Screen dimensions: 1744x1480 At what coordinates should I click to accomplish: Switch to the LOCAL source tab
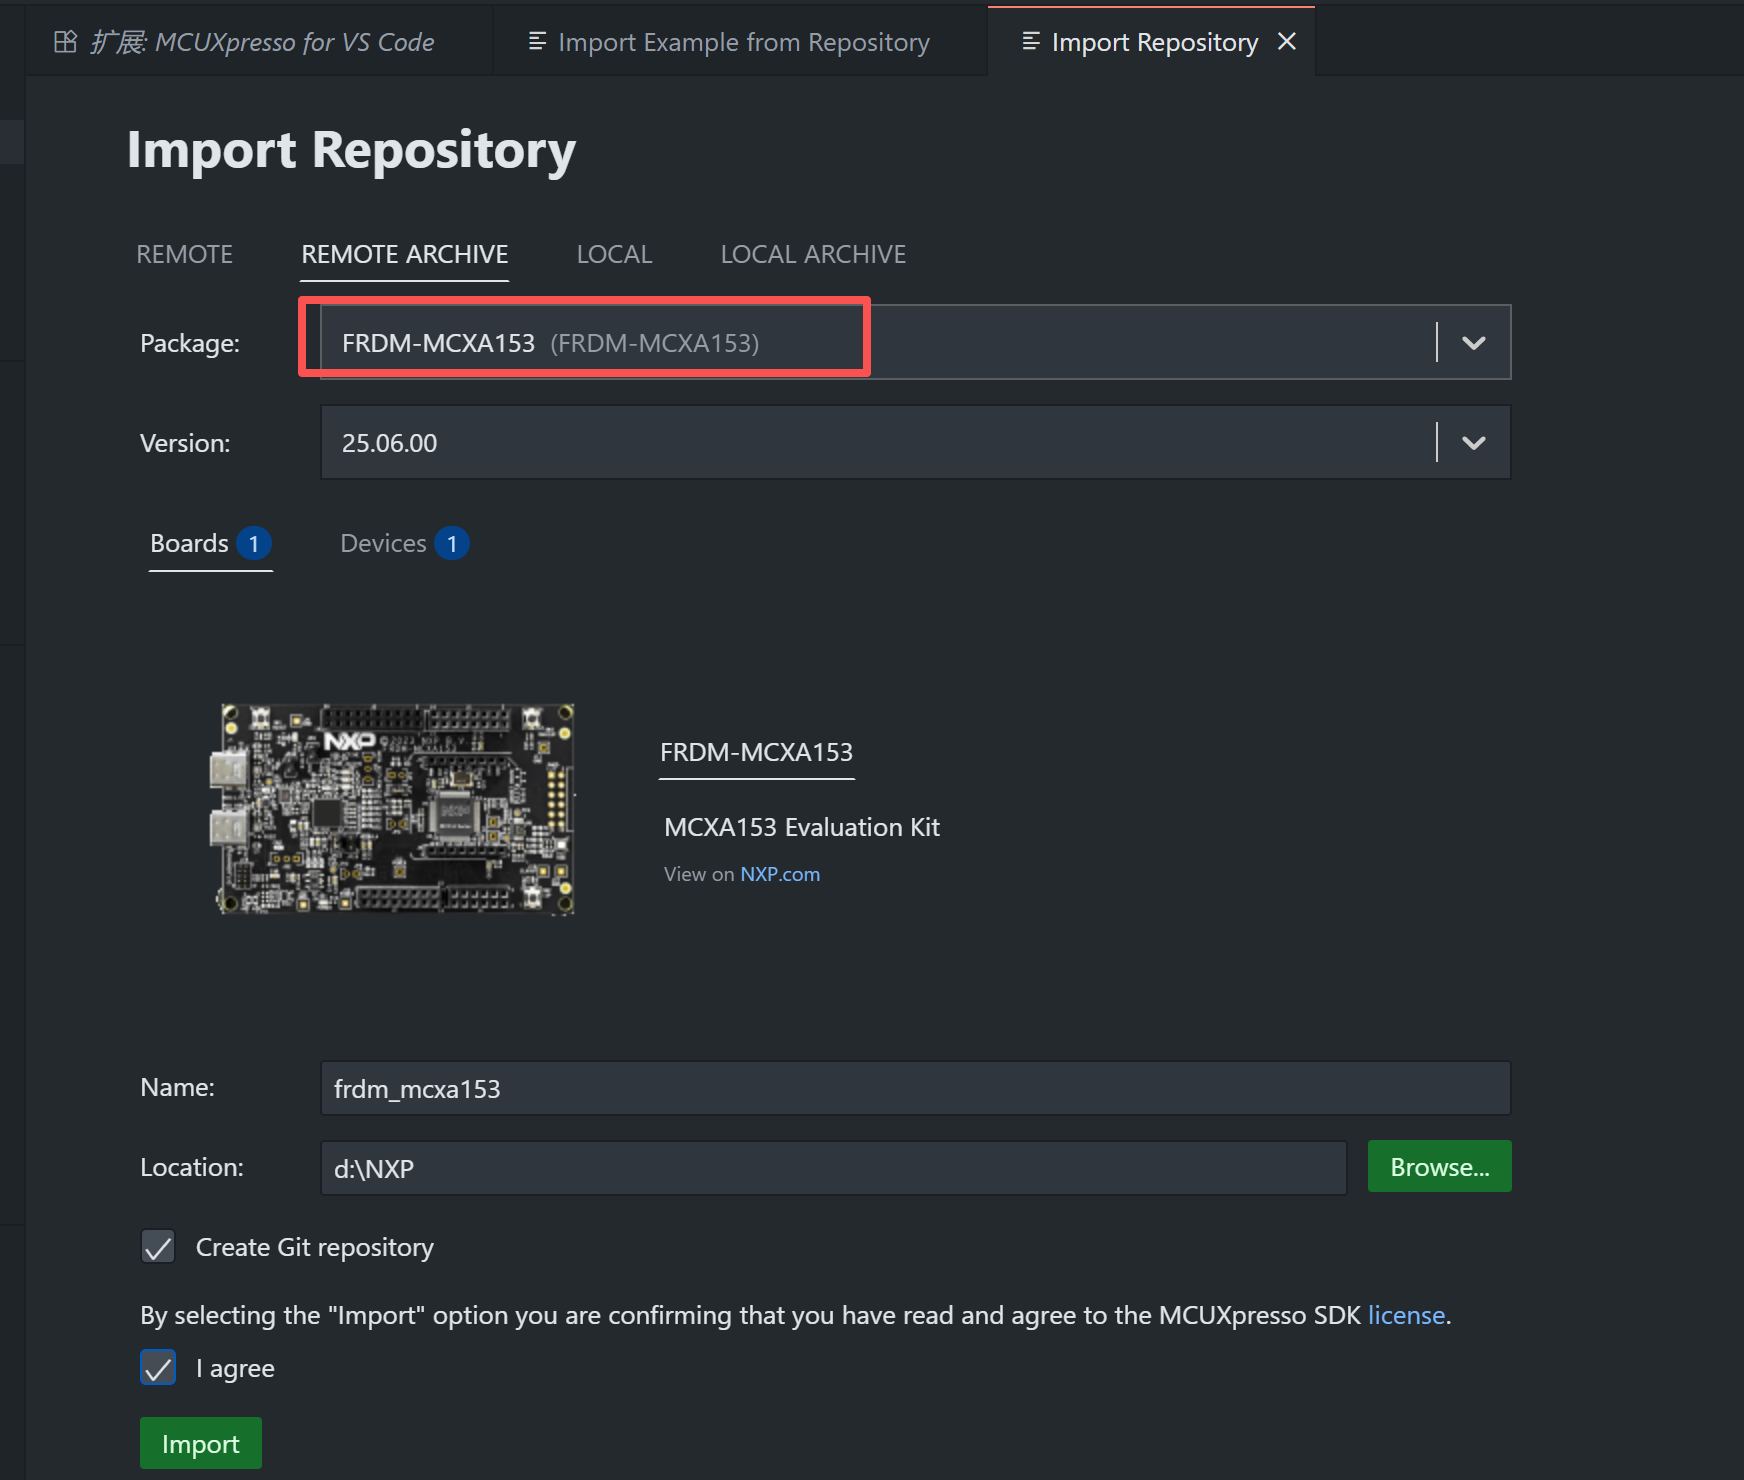click(x=614, y=254)
